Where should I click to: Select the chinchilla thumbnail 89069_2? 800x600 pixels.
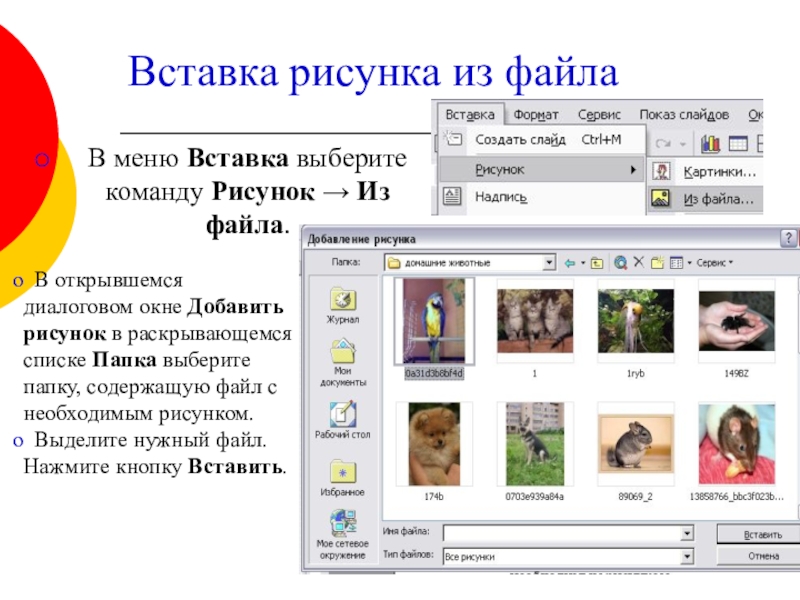point(636,444)
